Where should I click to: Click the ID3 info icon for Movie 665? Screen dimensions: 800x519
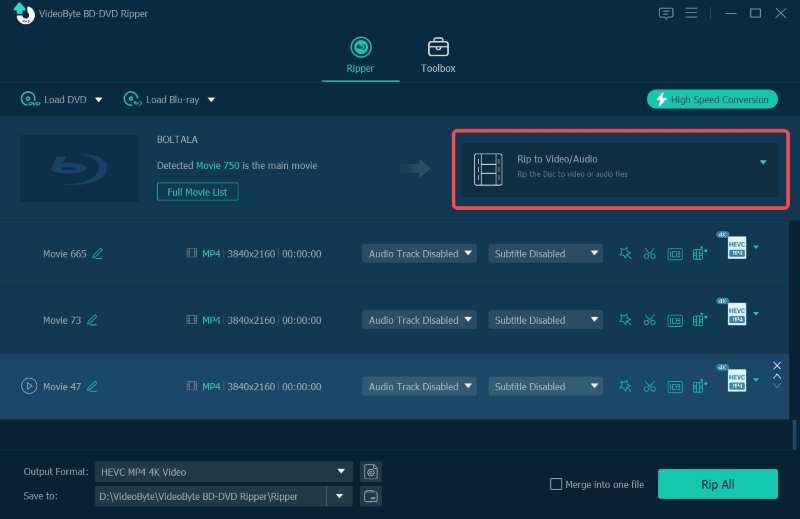pos(675,254)
